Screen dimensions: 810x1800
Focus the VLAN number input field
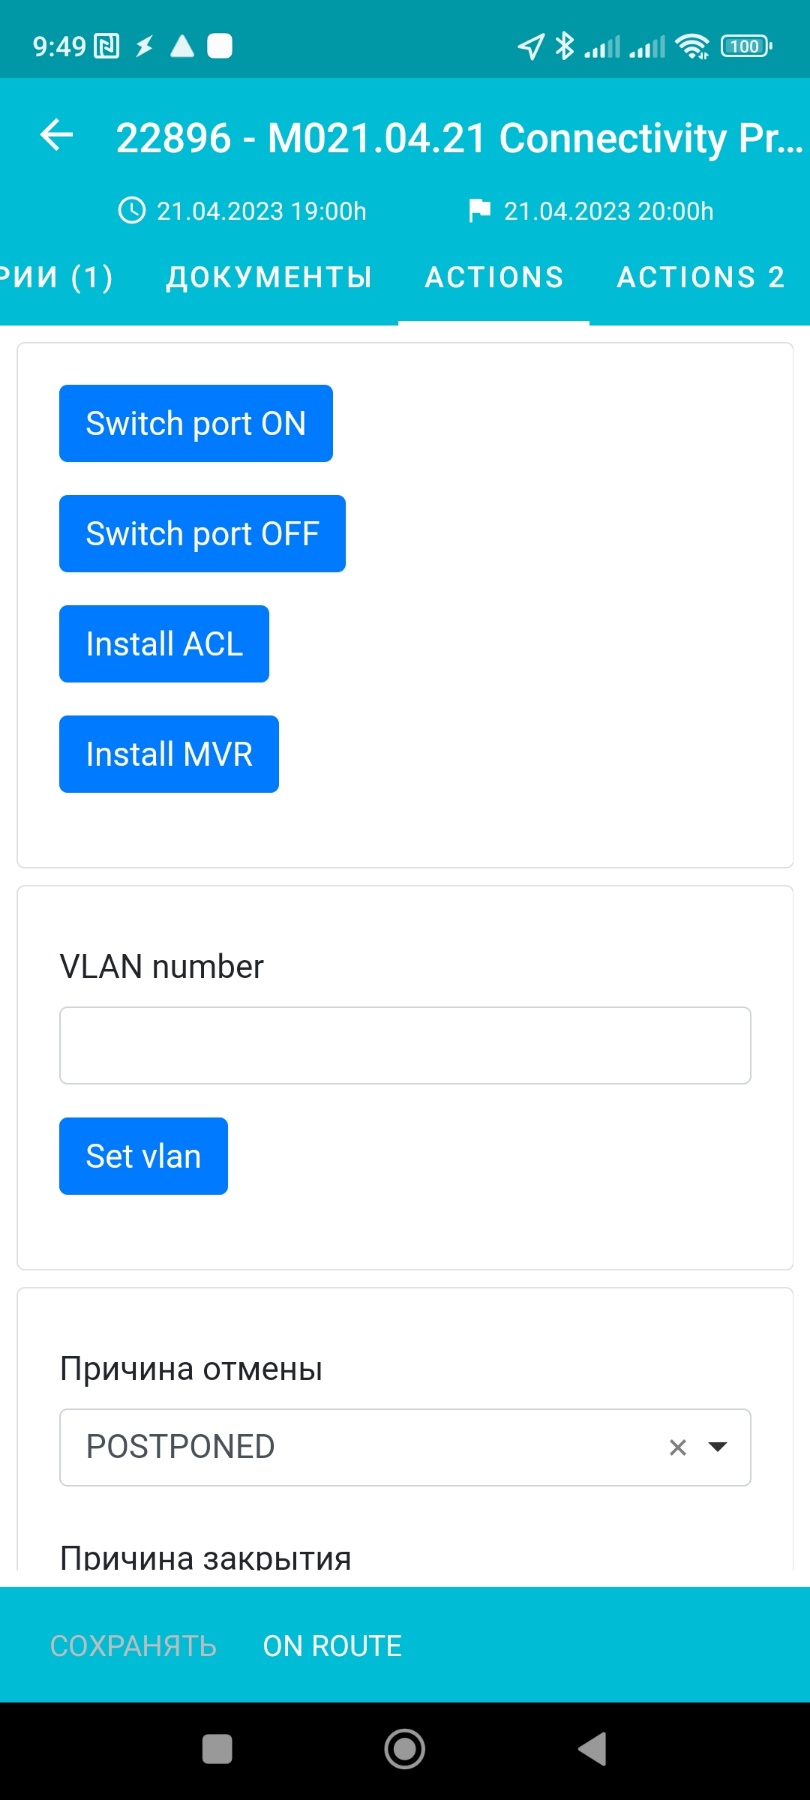405,1045
